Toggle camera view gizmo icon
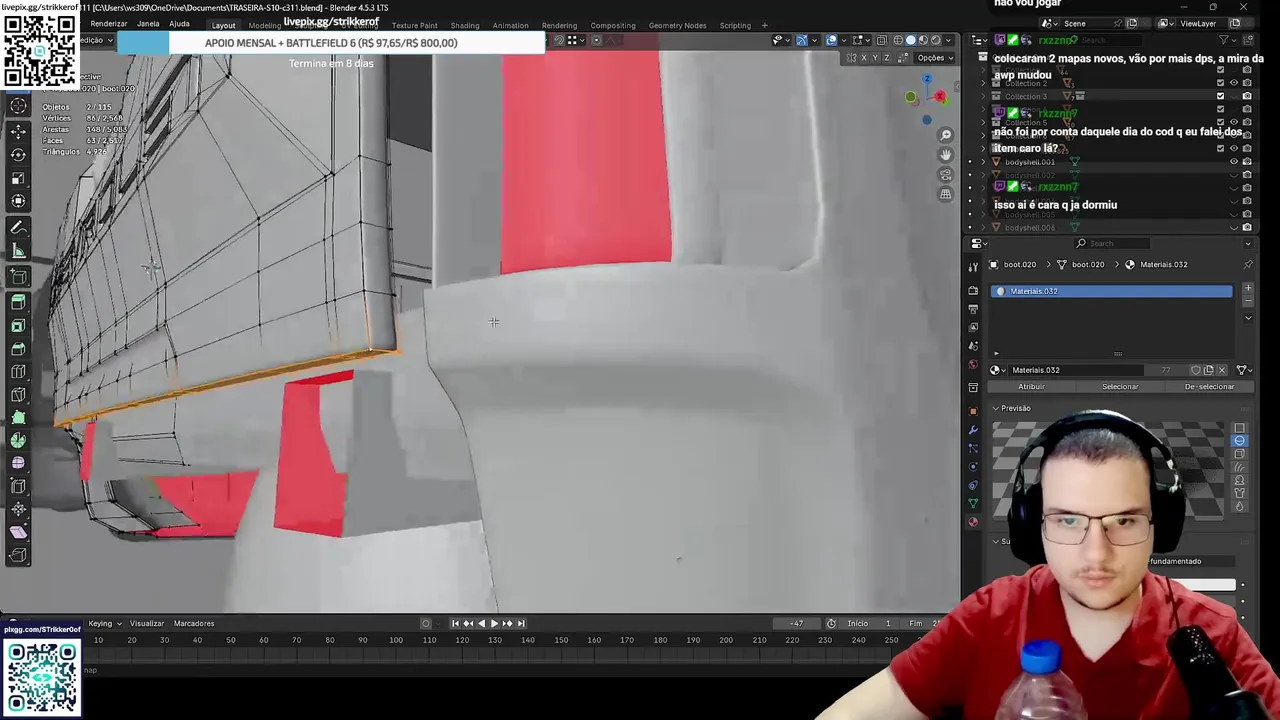This screenshot has width=1280, height=720. [946, 175]
